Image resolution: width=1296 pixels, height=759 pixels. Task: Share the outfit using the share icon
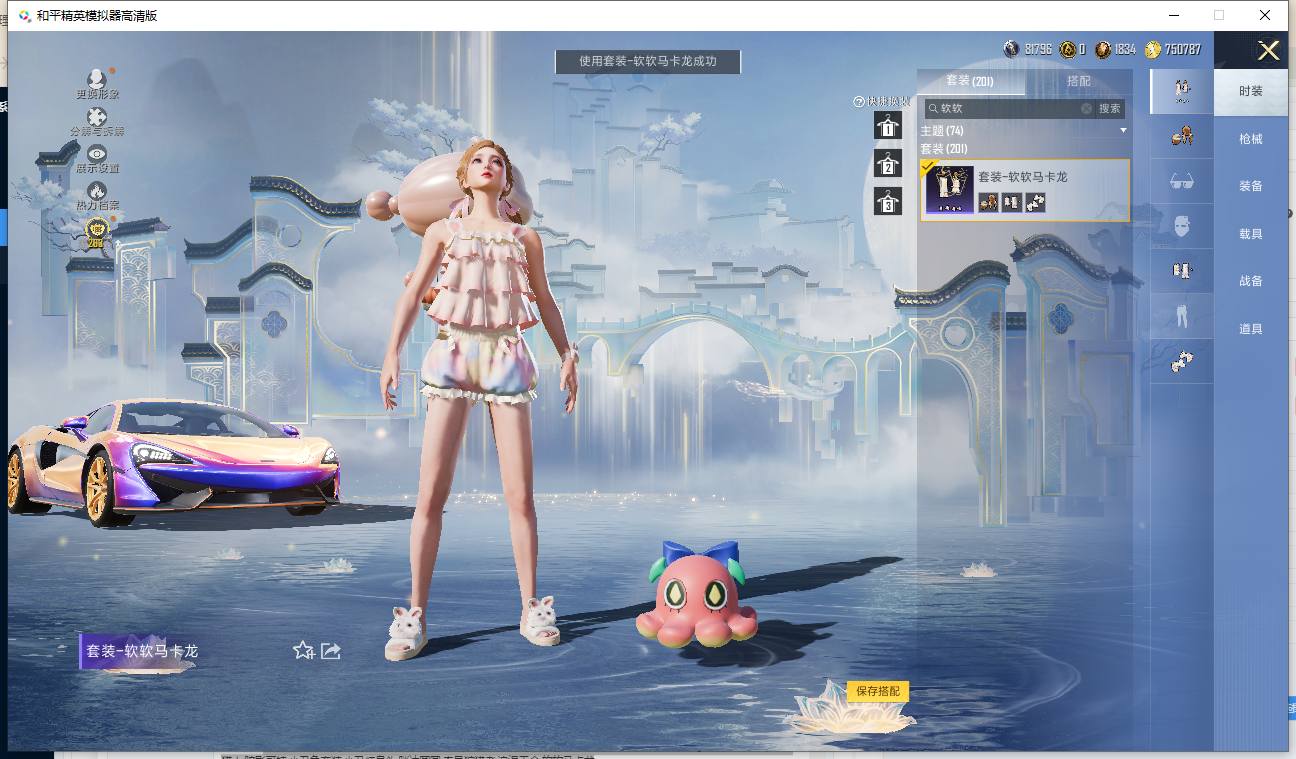[x=331, y=651]
